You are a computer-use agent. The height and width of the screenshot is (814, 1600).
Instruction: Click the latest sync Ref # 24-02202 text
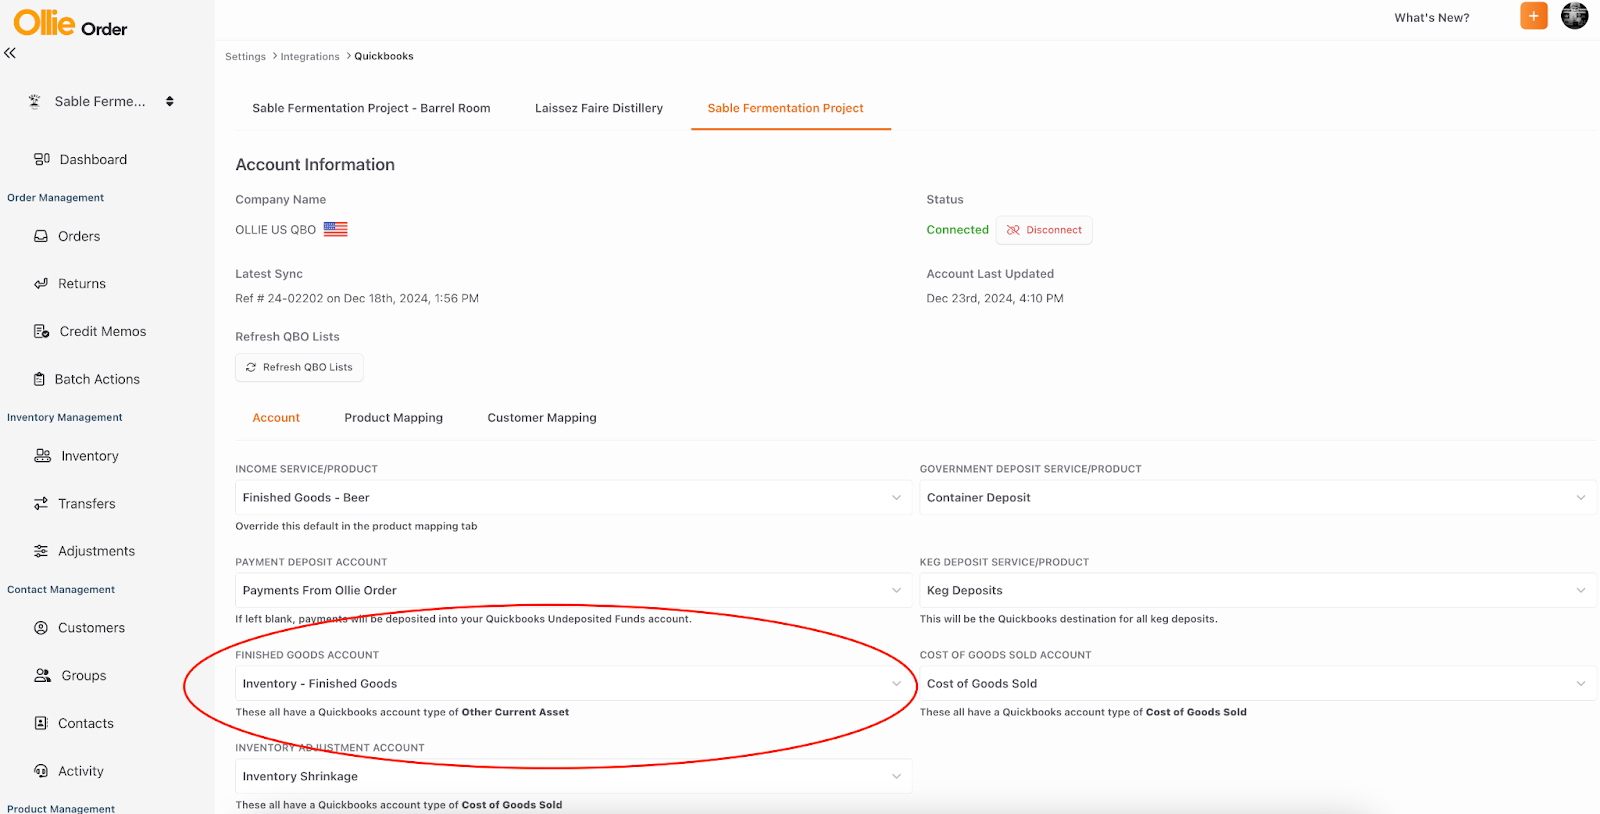coord(357,299)
